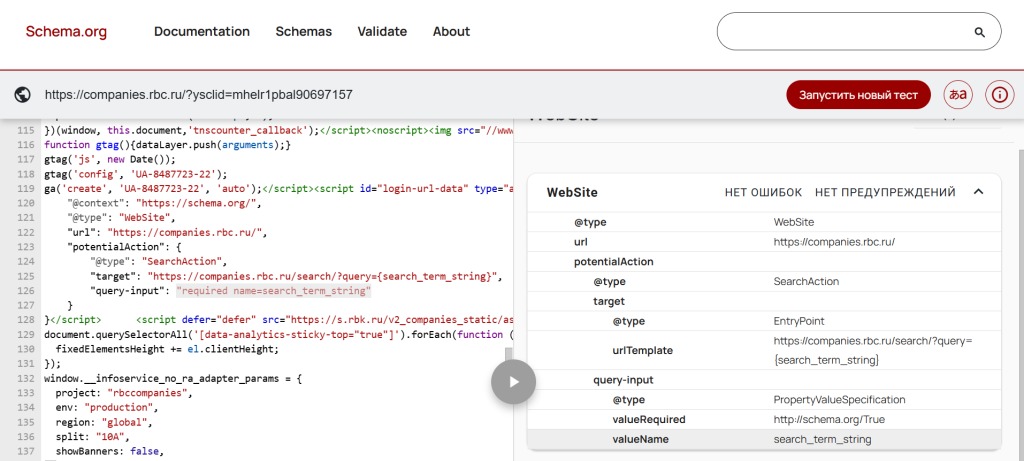Select the PropertyValueSpecification value

point(839,400)
